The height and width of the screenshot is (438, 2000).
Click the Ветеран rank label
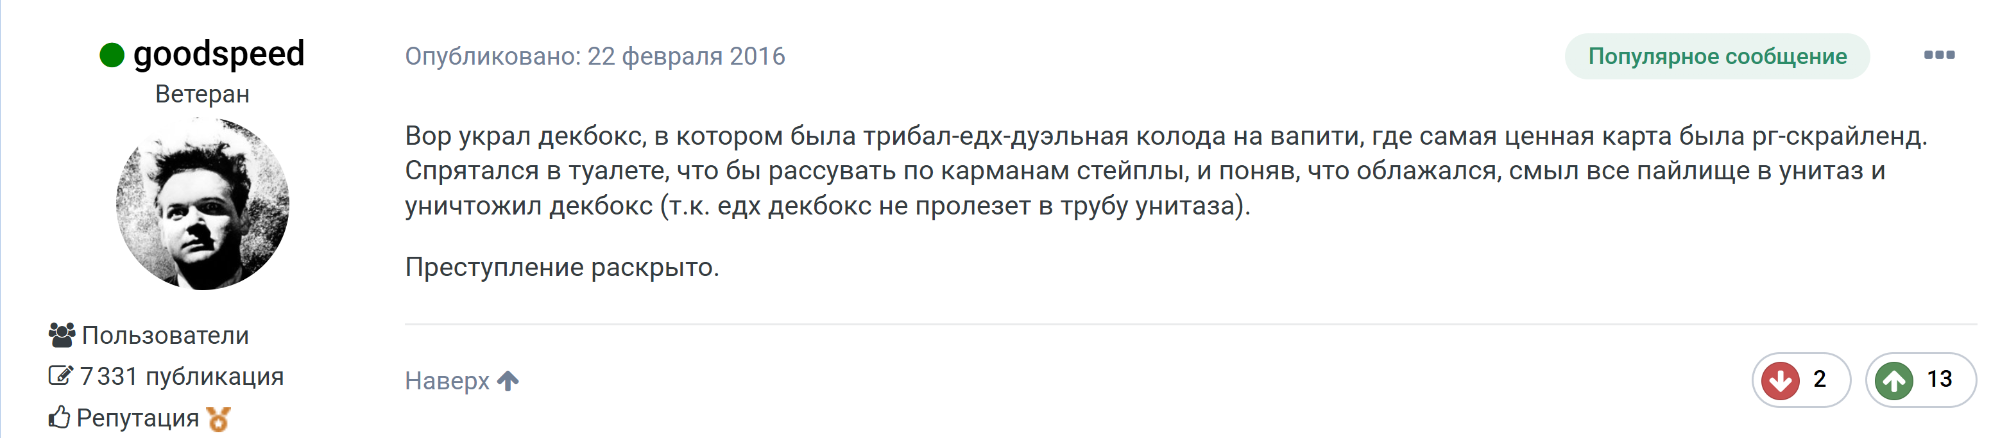click(202, 94)
